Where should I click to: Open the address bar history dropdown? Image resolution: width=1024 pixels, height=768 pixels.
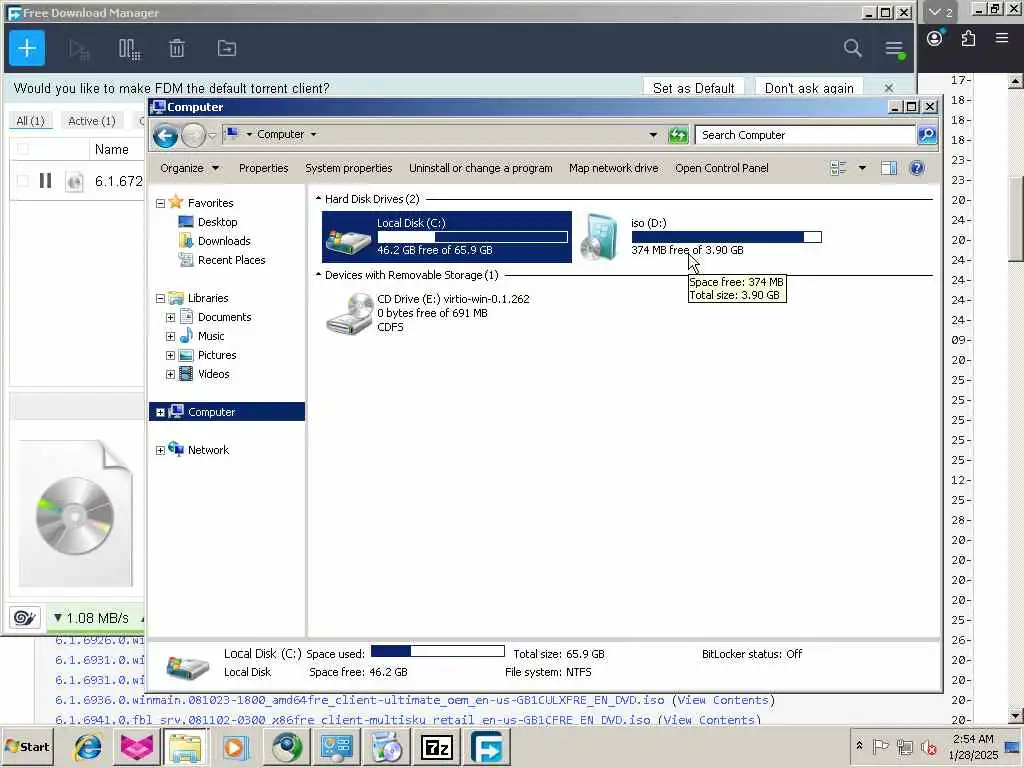pyautogui.click(x=653, y=135)
